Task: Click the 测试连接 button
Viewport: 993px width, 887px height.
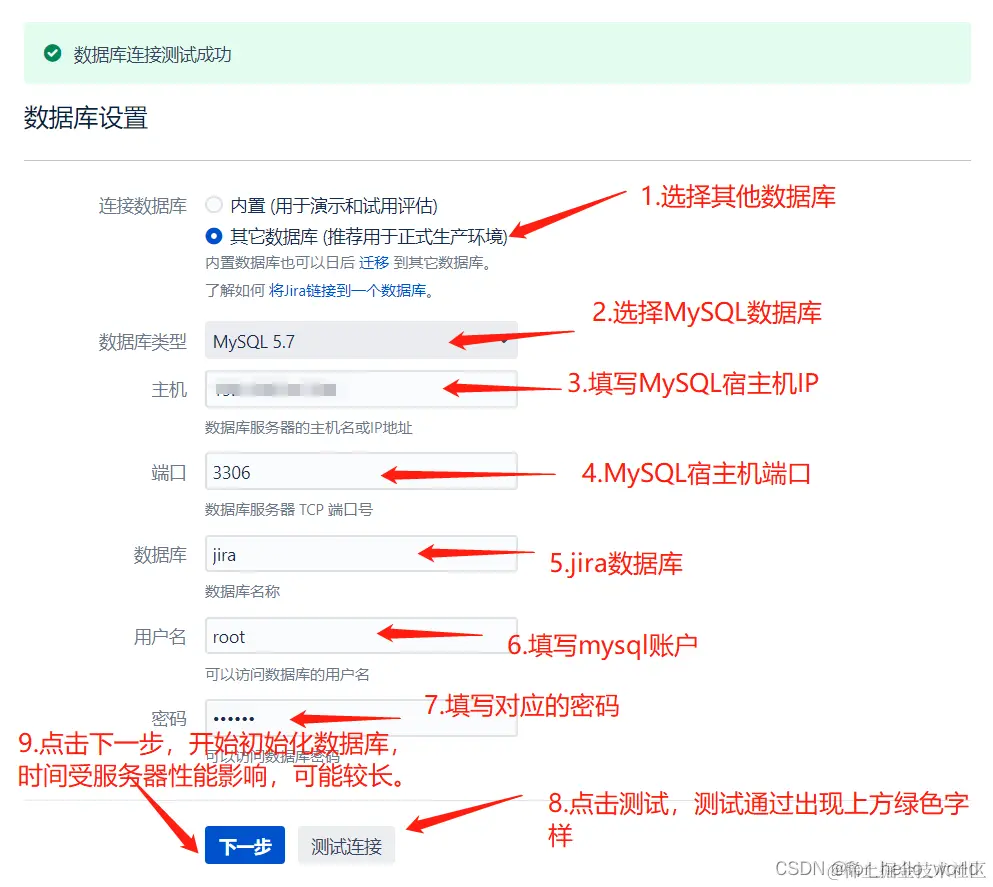Action: coord(346,844)
